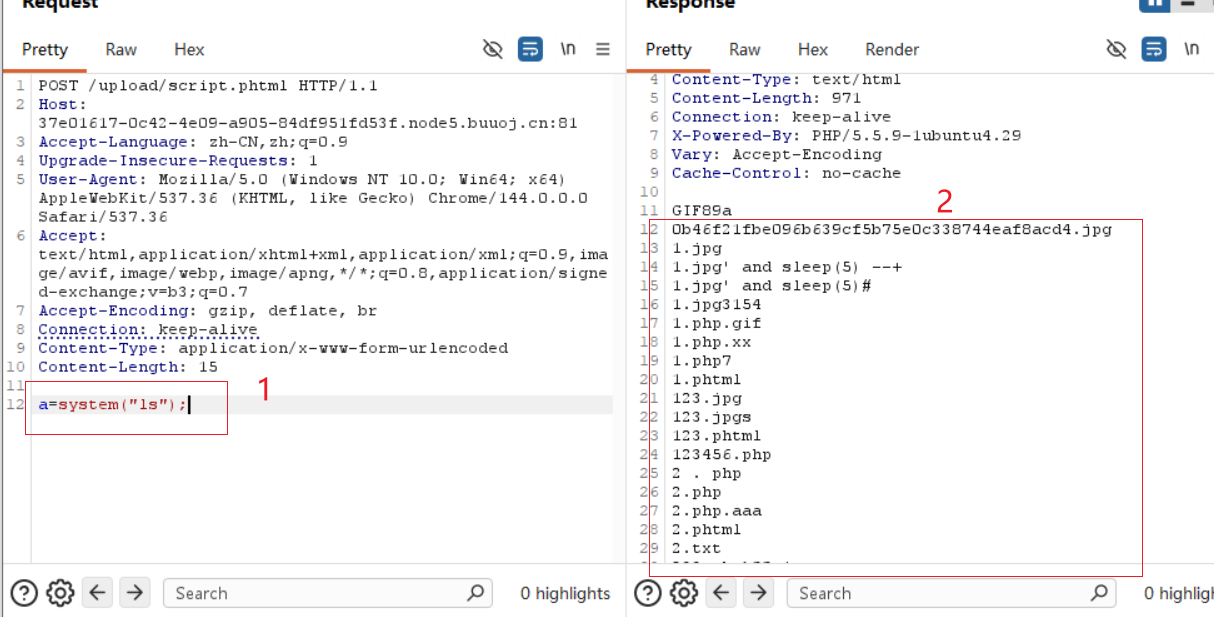This screenshot has height=617, width=1214.
Task: Click the "1.jpg' and sleep(5)#" line
Action: 771,286
